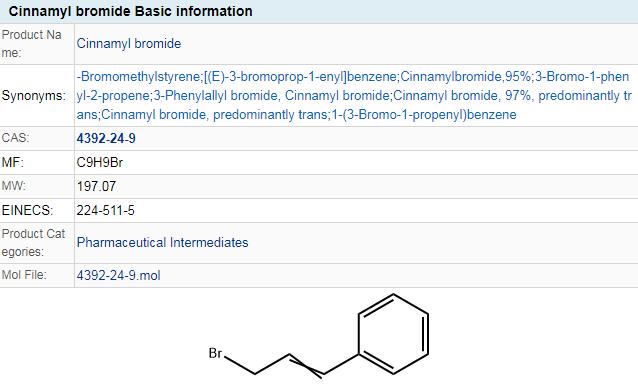This screenshot has height=384, width=638.
Task: Click the molecular weight 197.07 value
Action: [96, 187]
